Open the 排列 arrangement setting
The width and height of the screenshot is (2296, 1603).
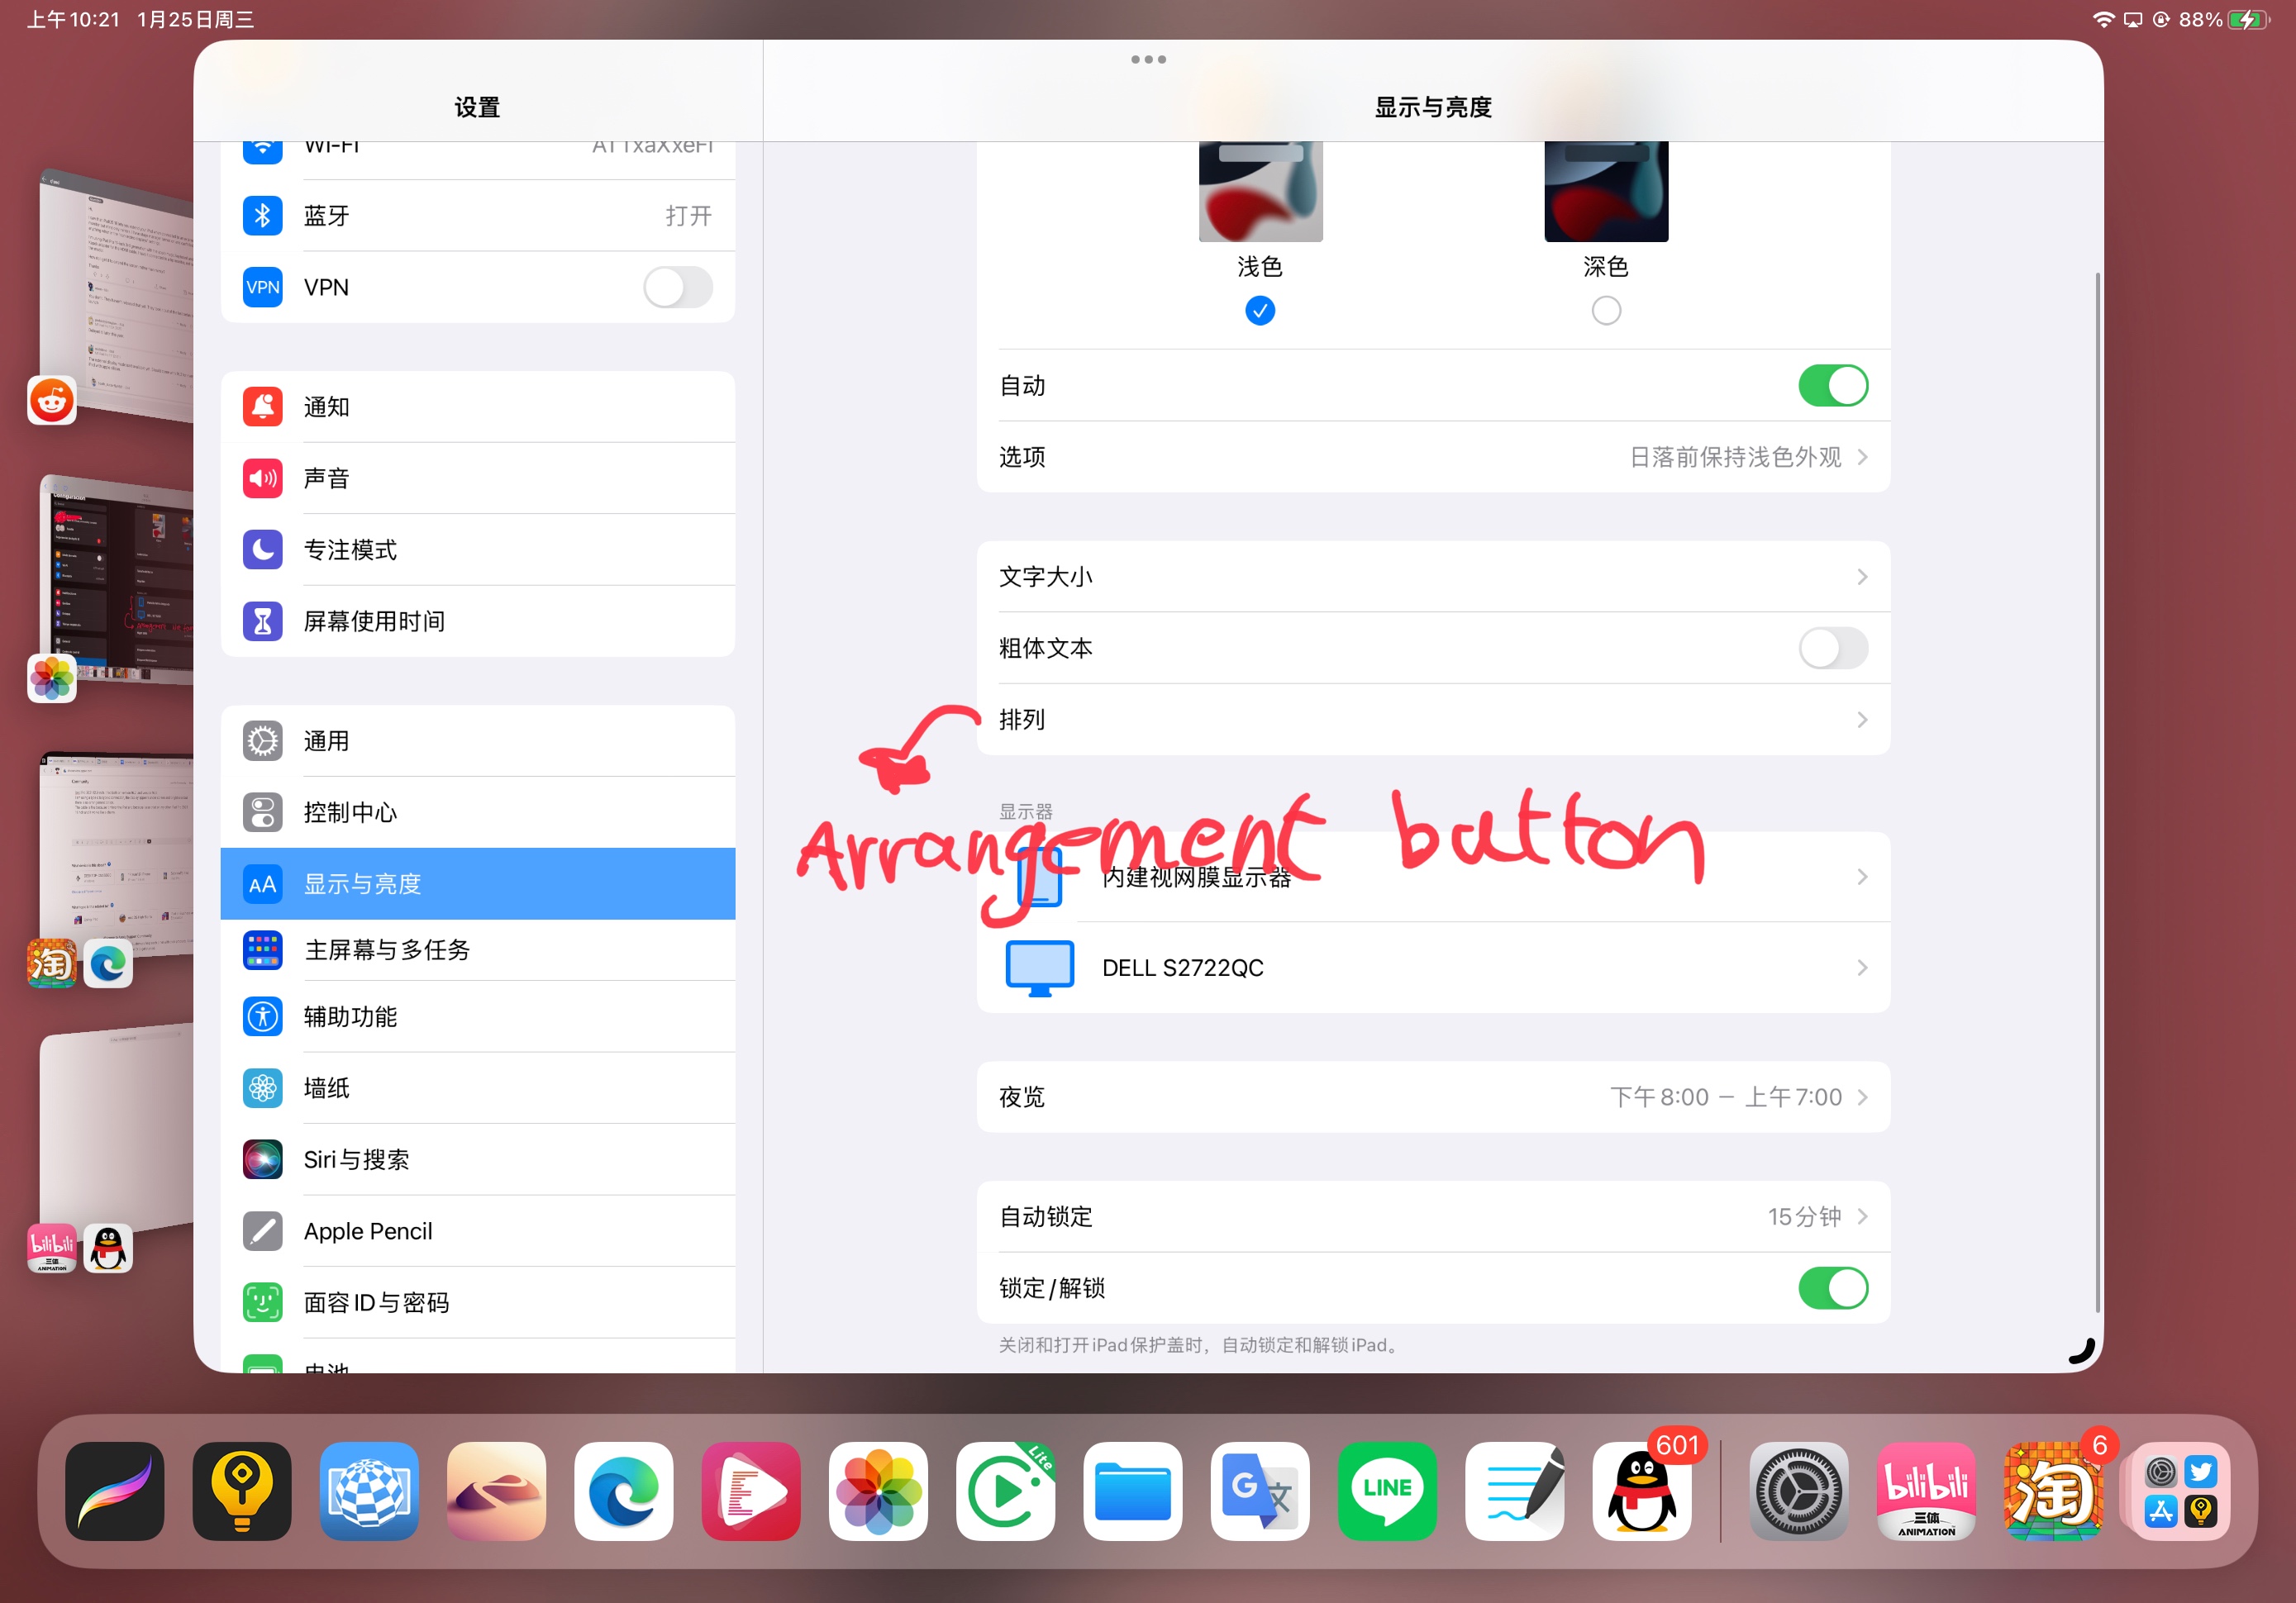point(1432,720)
